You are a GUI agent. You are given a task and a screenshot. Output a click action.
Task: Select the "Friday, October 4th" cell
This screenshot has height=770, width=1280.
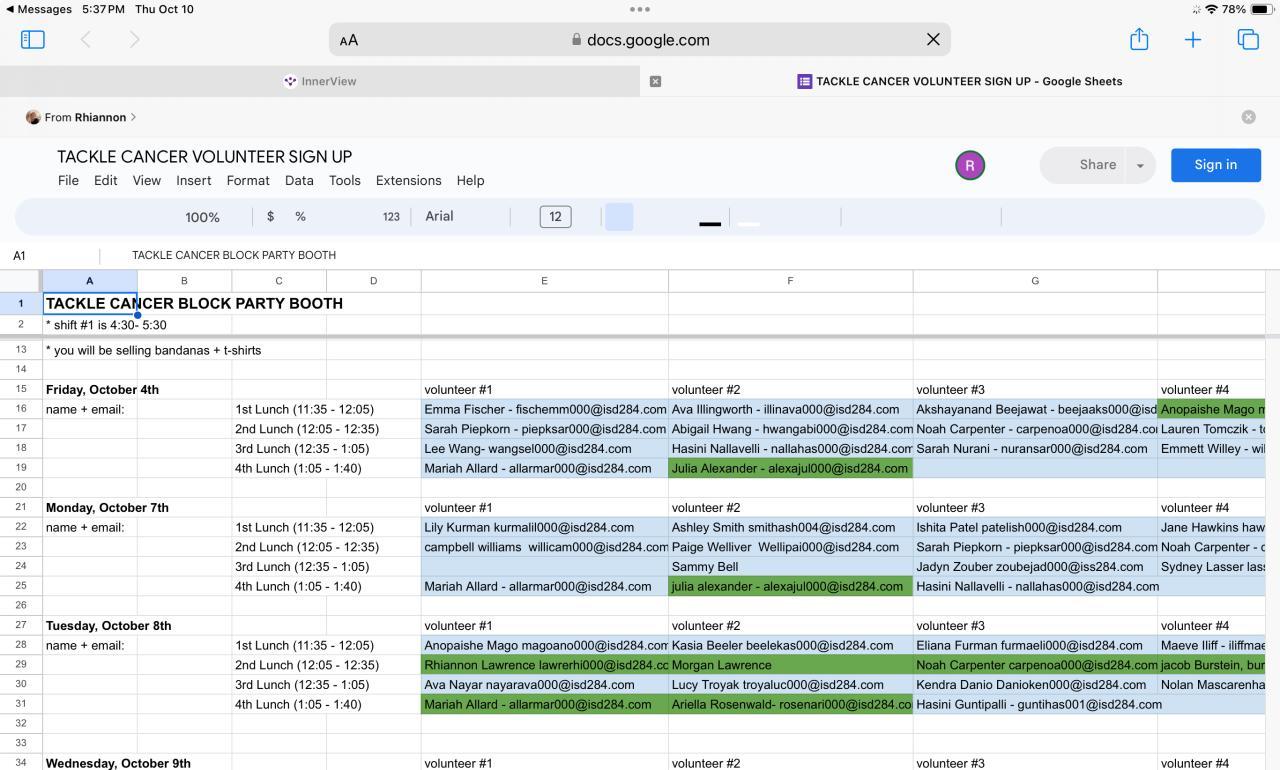[89, 389]
